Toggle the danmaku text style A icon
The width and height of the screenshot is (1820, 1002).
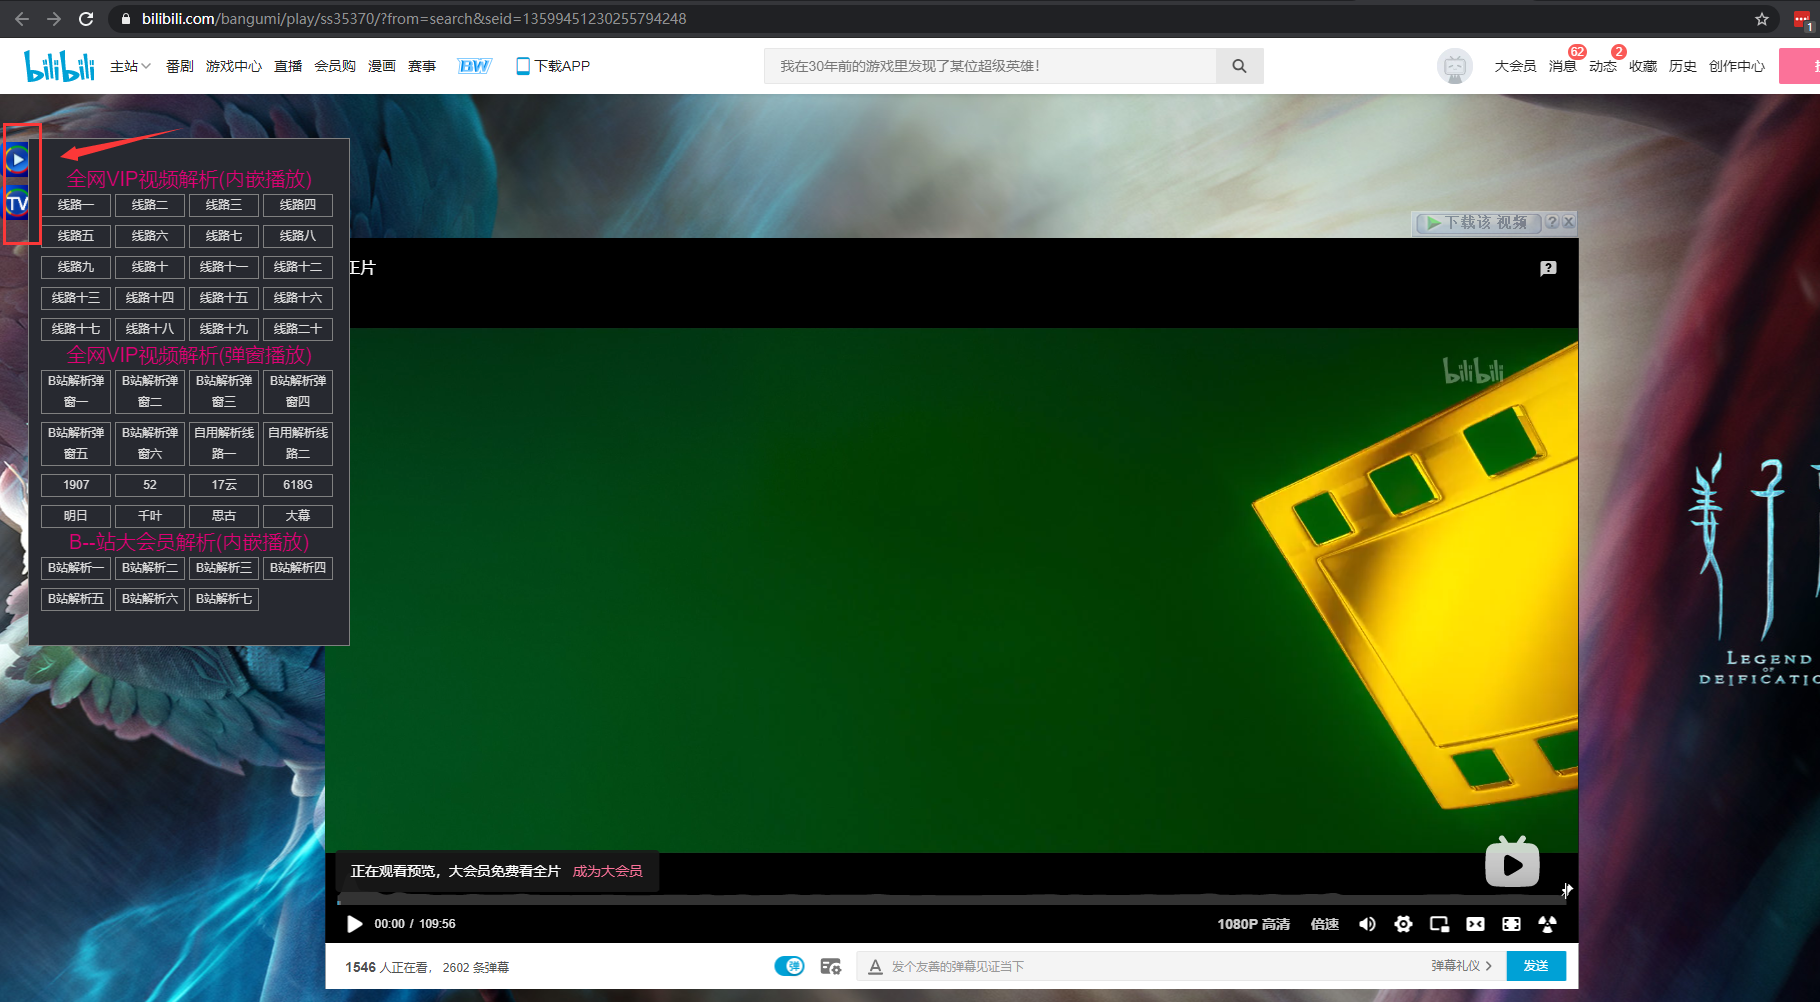(x=872, y=966)
